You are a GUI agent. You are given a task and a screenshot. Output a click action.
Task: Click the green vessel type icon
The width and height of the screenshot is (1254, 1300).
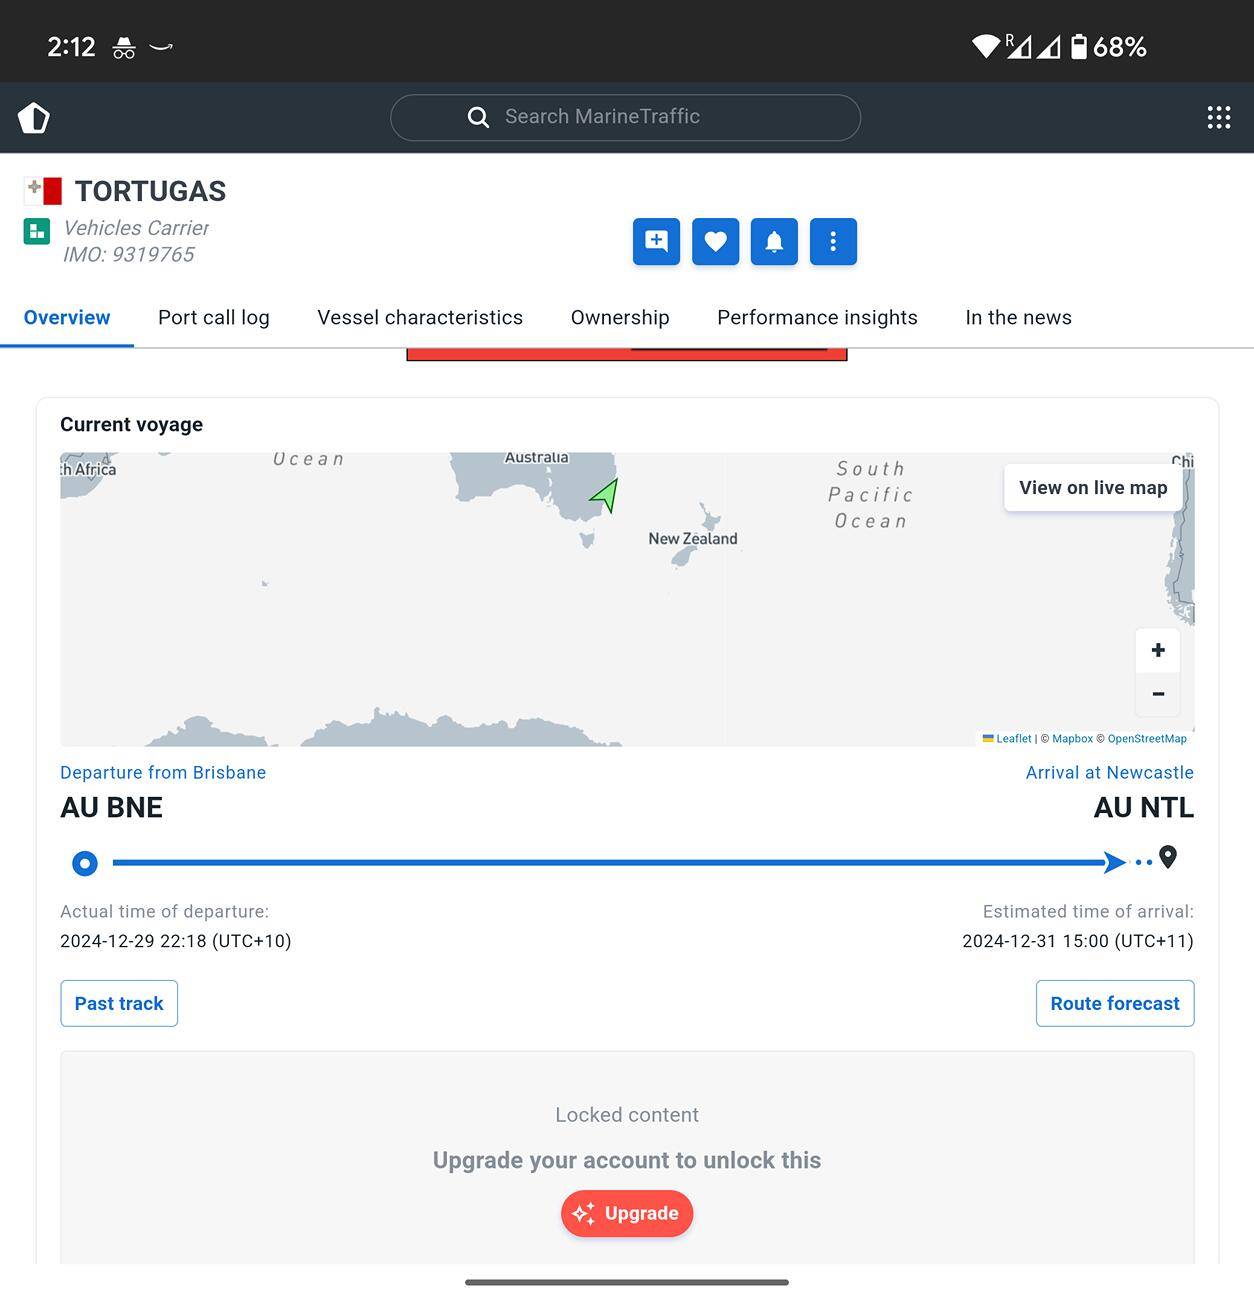point(37,232)
